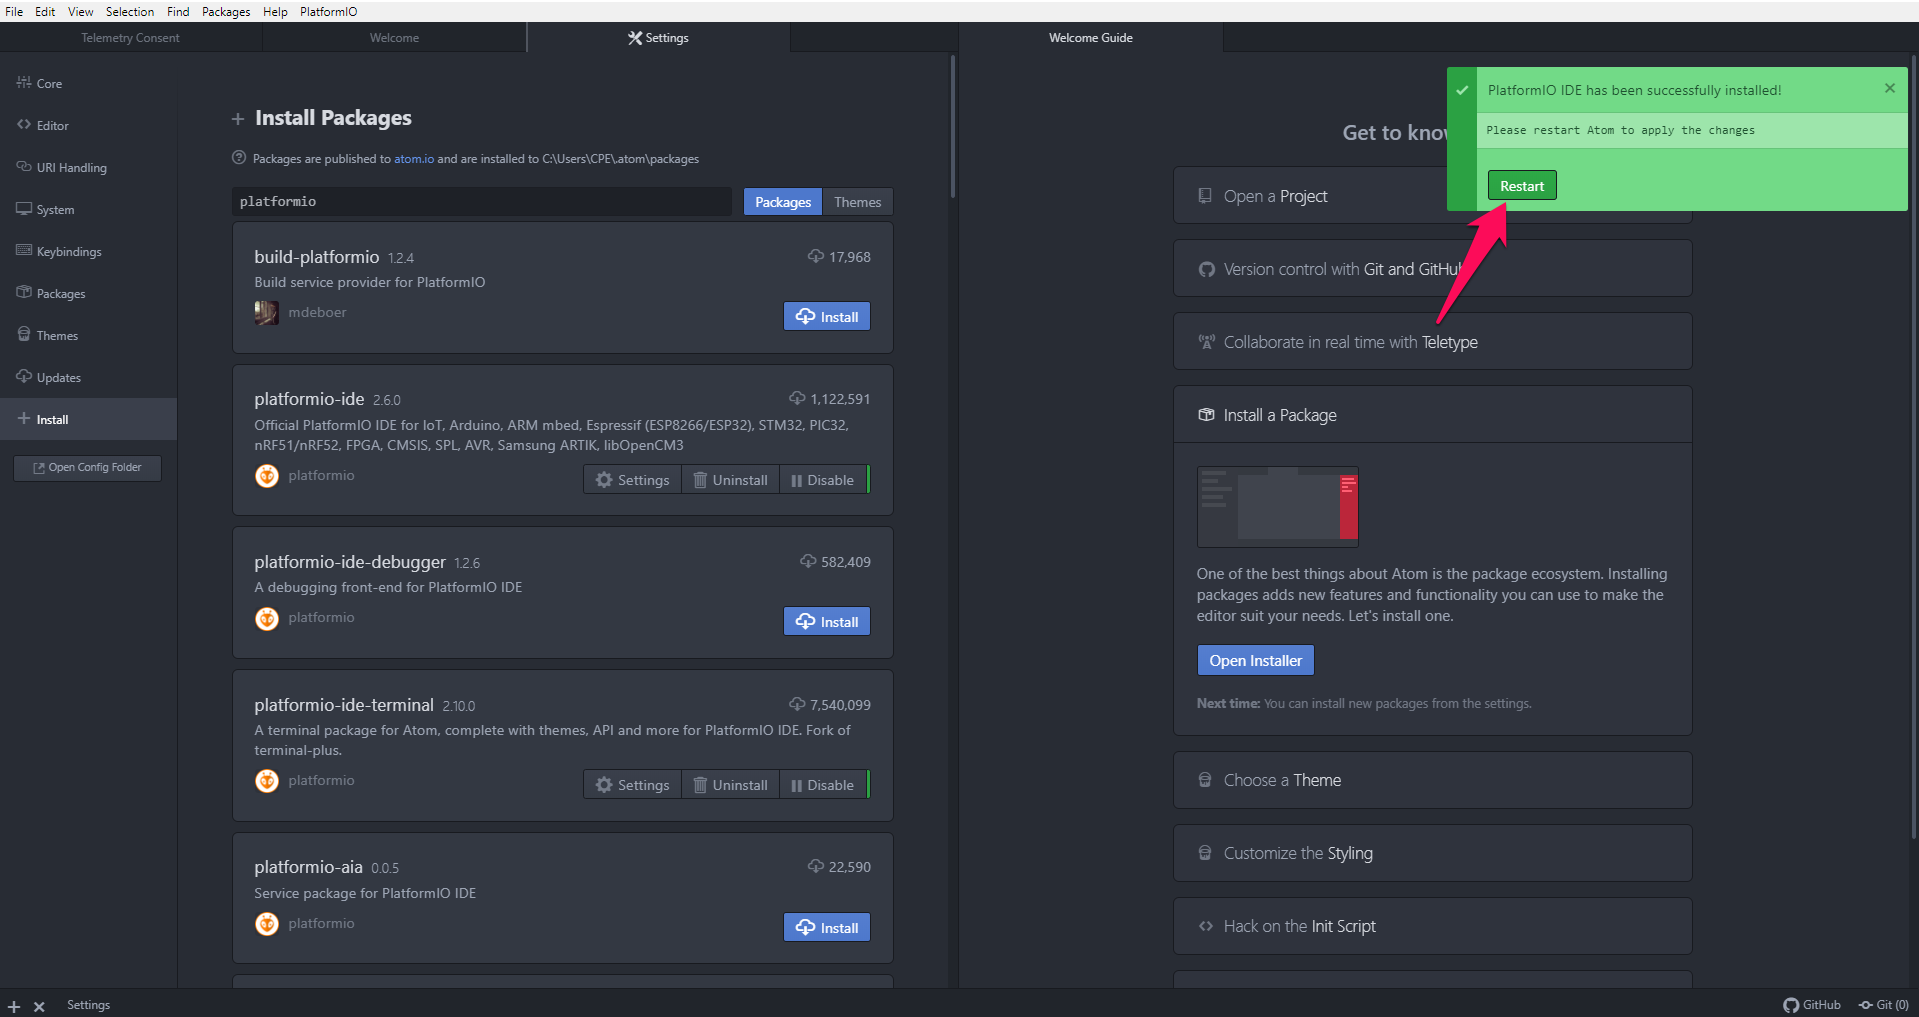Click the GitHub status bar icon

click(x=1812, y=1005)
